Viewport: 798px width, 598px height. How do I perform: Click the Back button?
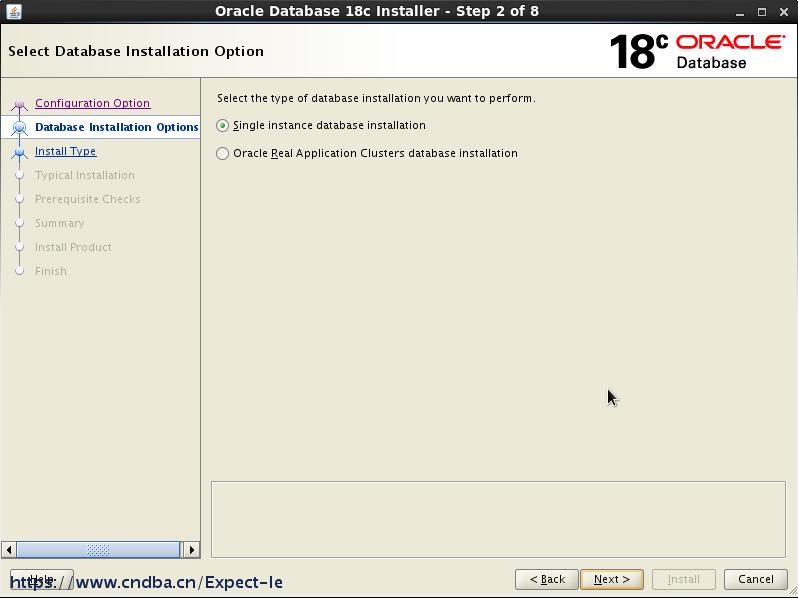click(x=547, y=579)
